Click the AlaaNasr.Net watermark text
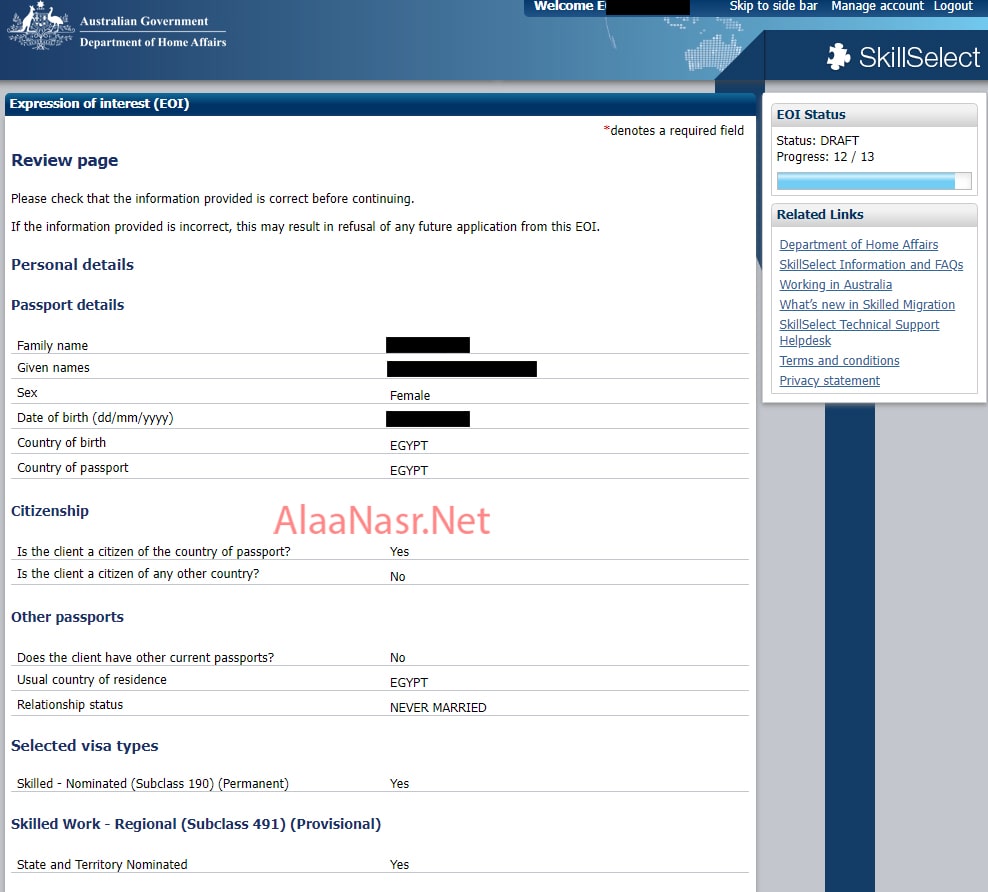Viewport: 988px width, 892px height. tap(382, 521)
